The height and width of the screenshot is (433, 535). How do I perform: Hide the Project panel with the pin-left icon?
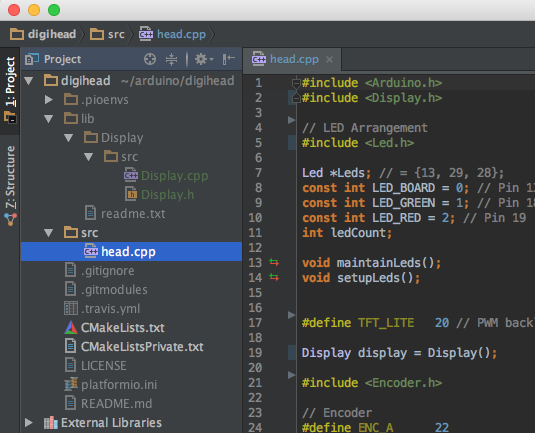click(228, 59)
